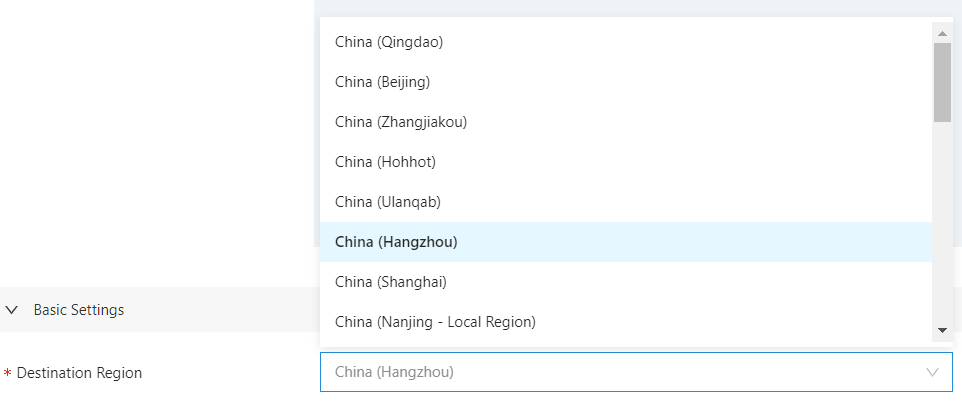The image size is (962, 403).
Task: Select China (Shanghai) from dropdown list
Action: pyautogui.click(x=390, y=282)
